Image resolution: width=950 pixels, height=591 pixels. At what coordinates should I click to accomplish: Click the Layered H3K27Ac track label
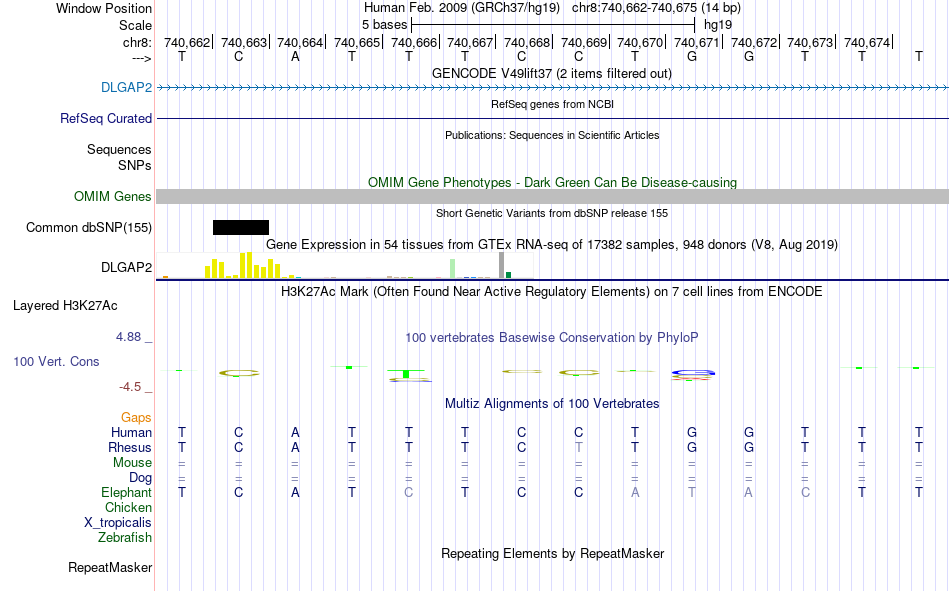click(65, 306)
